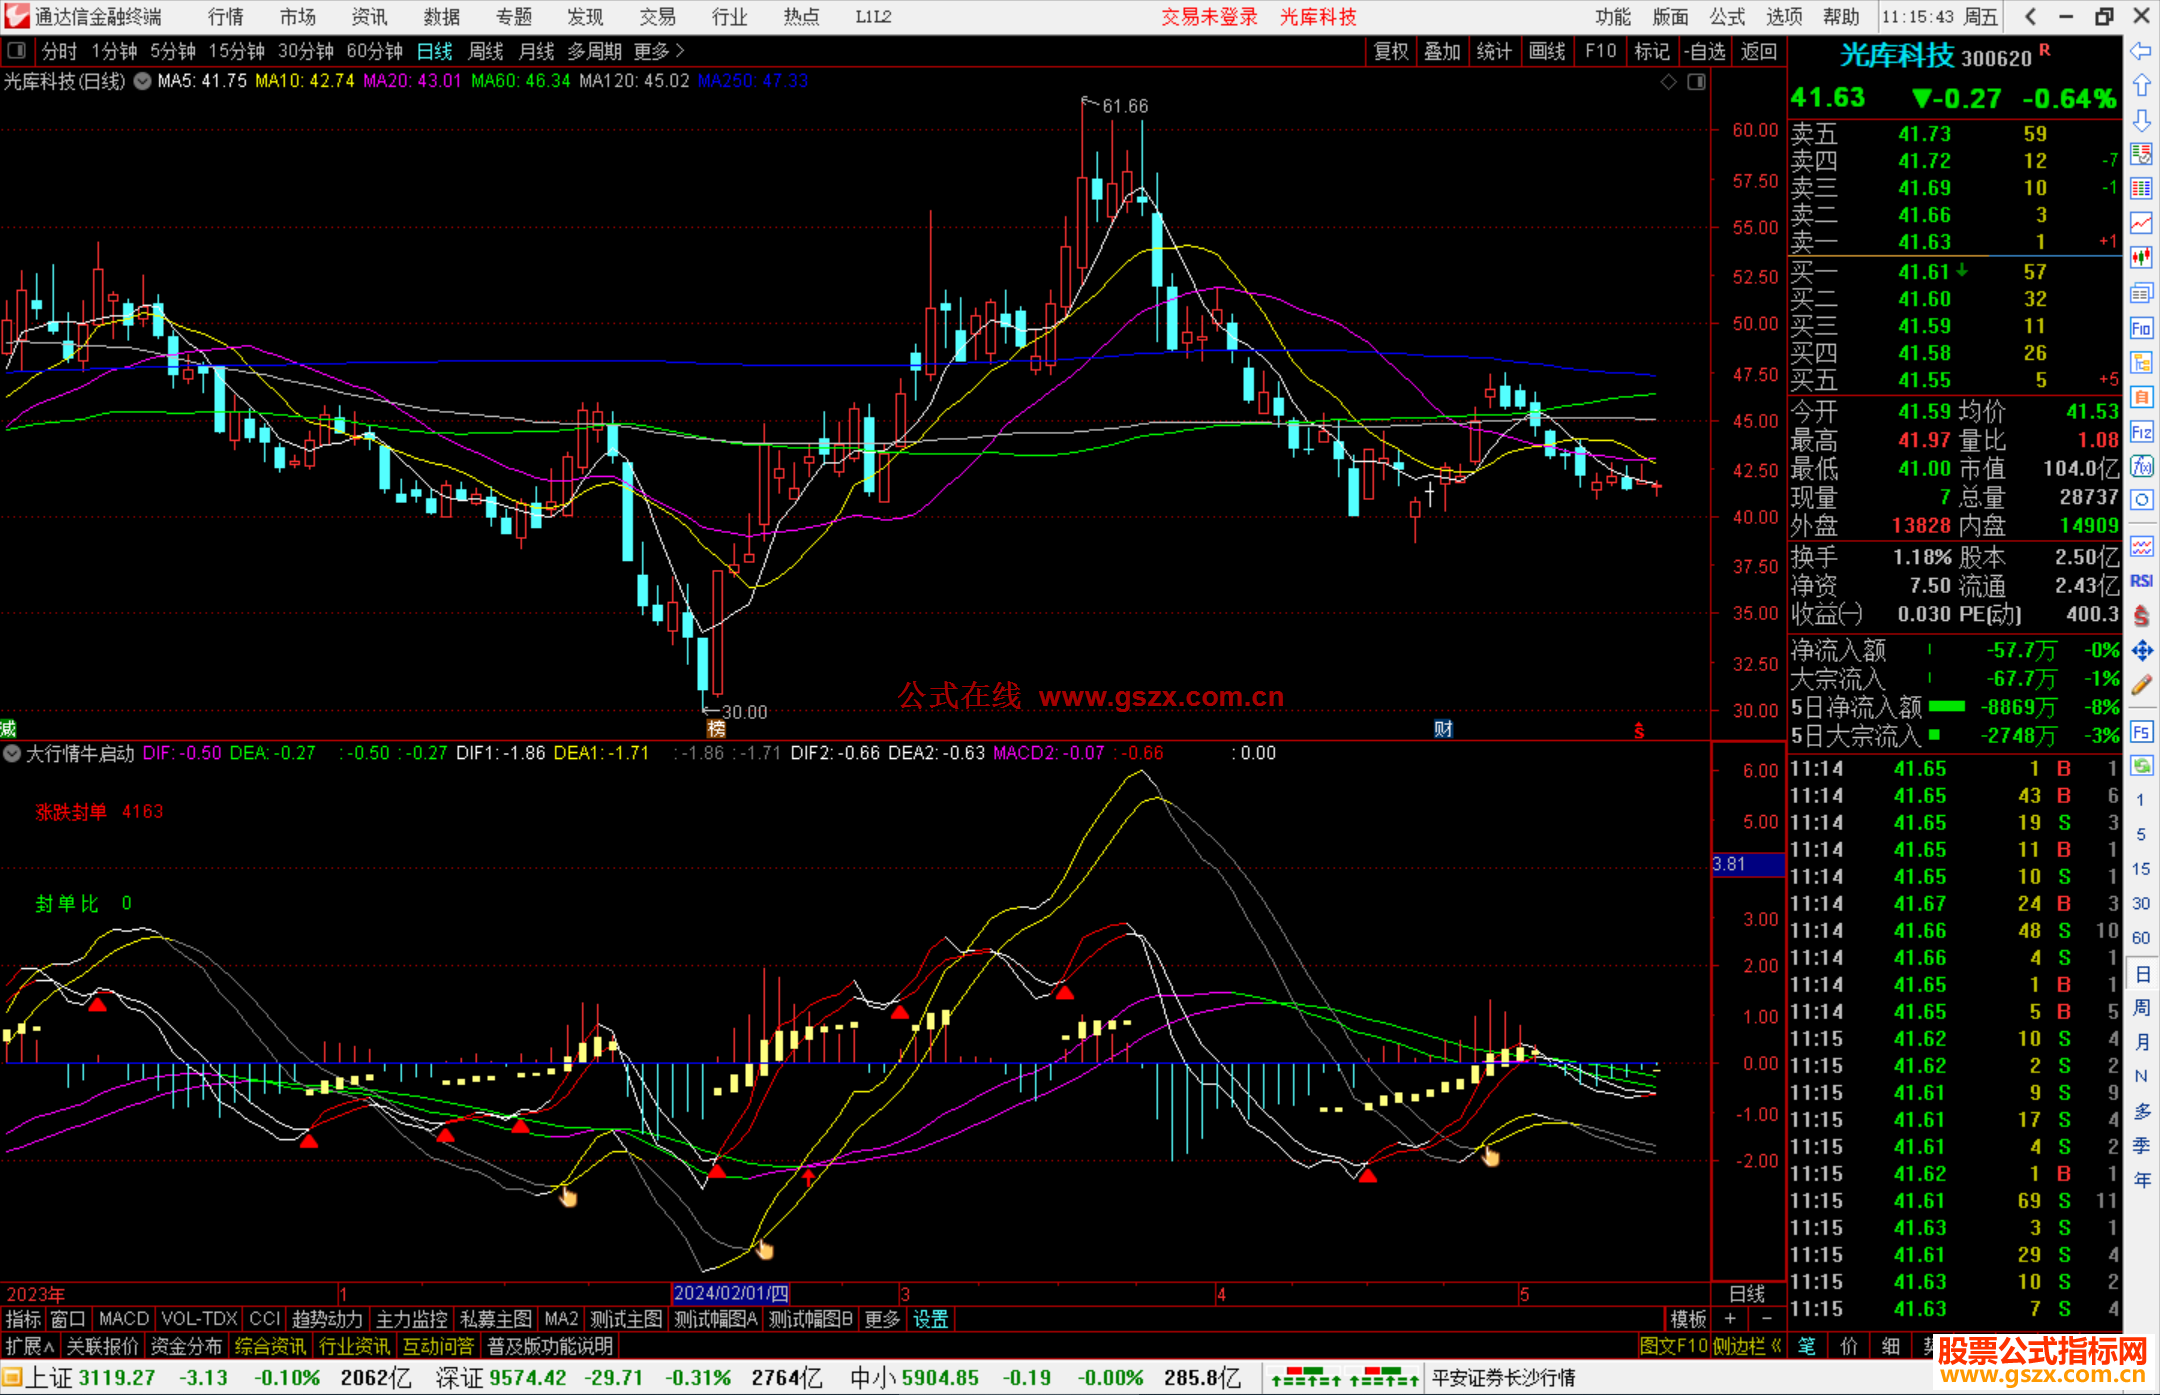Toggle the panel layout icon before 分时
Viewport: 2160px width, 1395px height.
coord(17,51)
